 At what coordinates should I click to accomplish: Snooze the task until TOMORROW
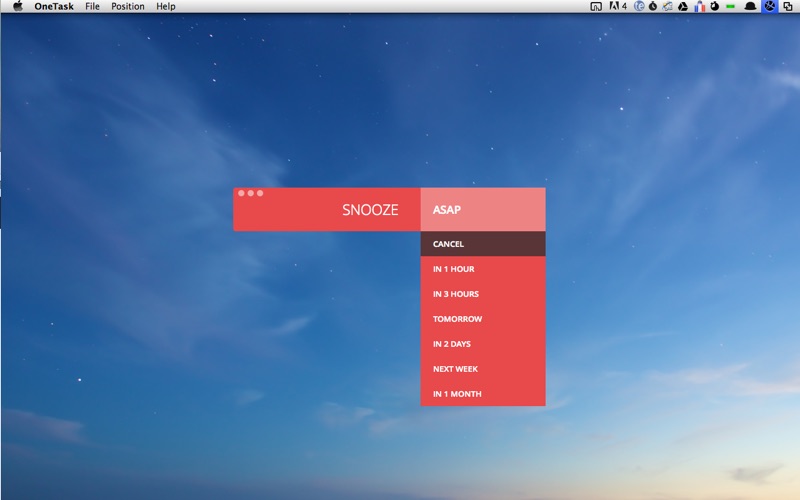(x=483, y=319)
